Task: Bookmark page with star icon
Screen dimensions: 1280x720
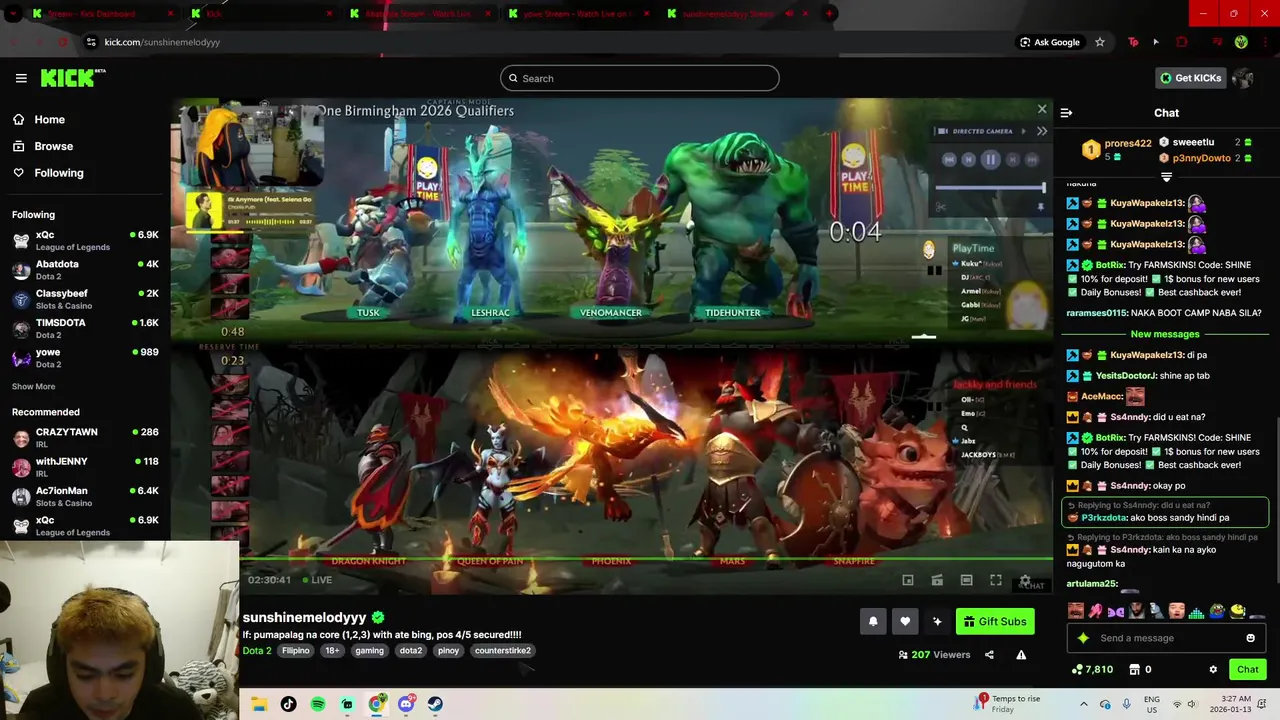Action: click(1100, 42)
